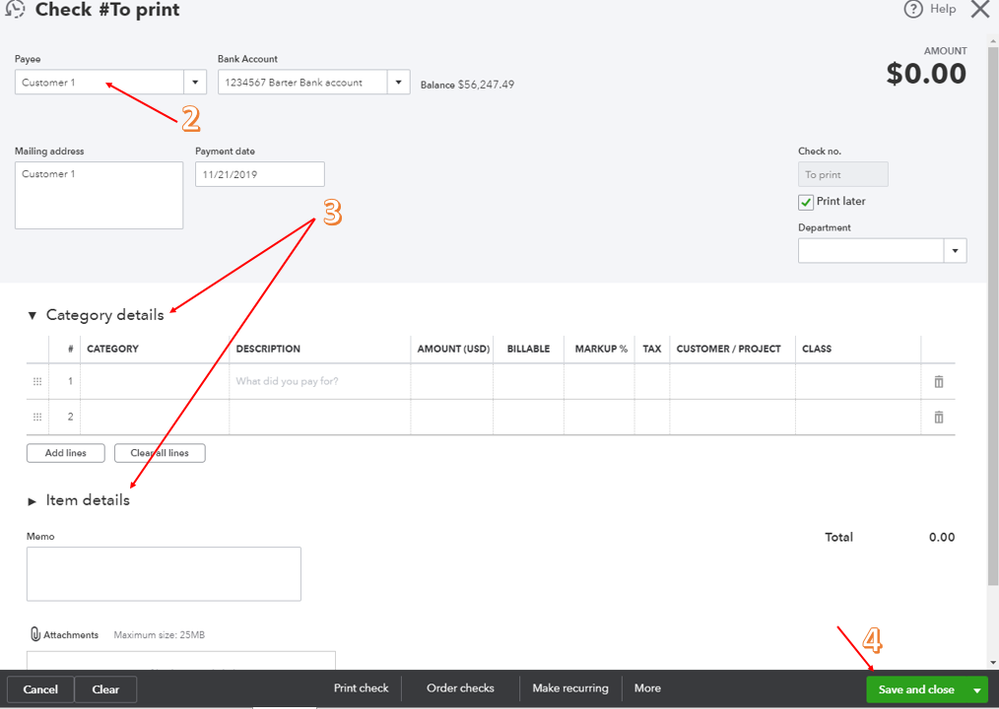Viewport: 999px width, 709px height.
Task: Click the Category cell in line 2
Action: click(x=154, y=417)
